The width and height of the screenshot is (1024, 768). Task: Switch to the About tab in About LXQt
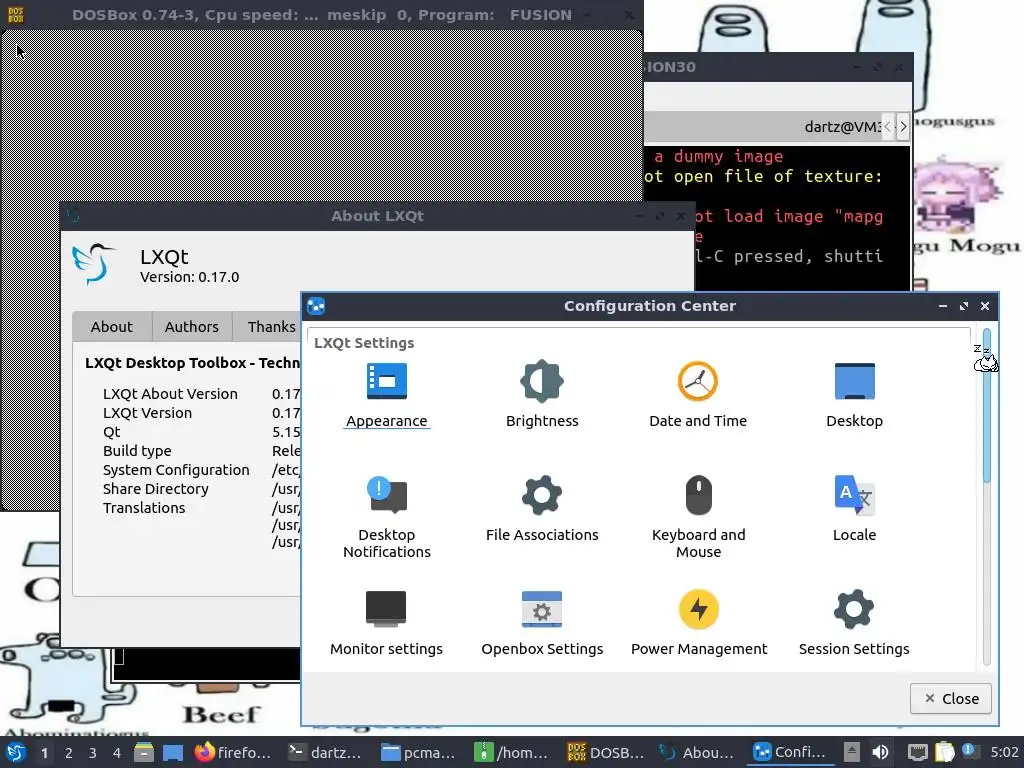[112, 327]
